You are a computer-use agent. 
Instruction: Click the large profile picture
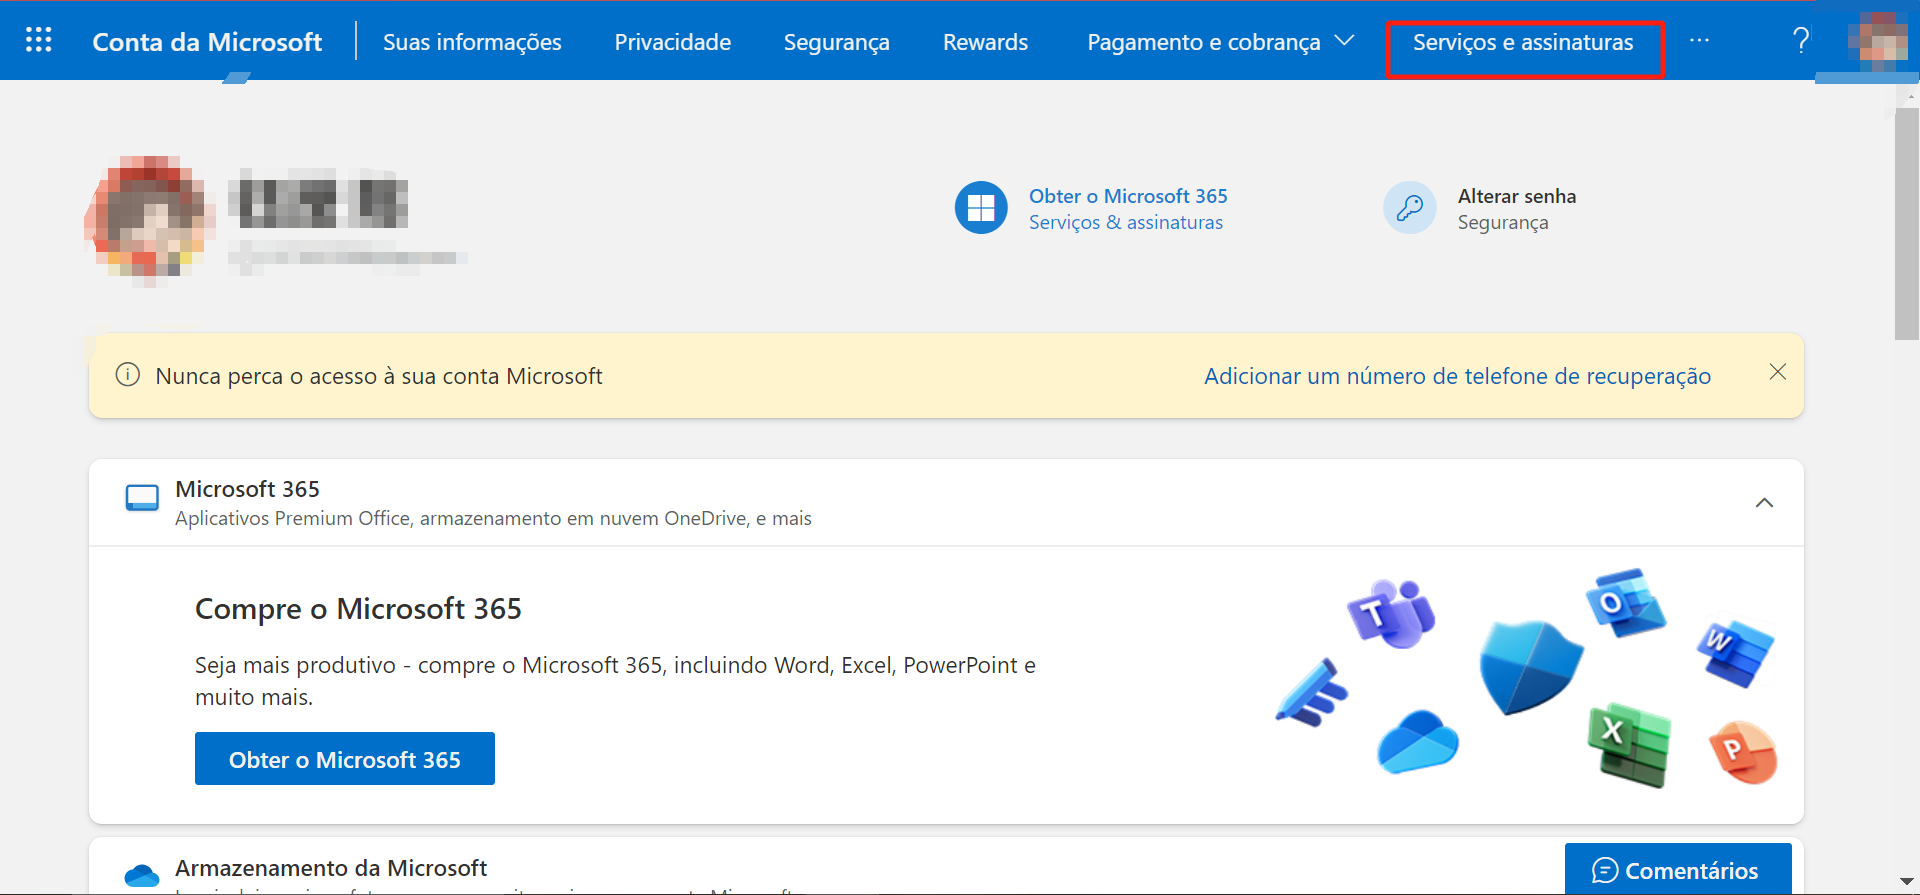(x=150, y=216)
